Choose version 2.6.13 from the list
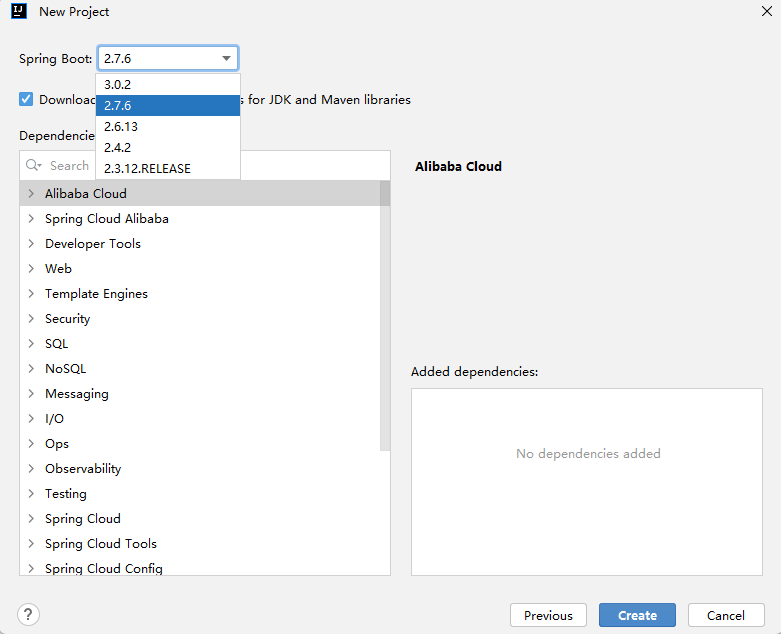Viewport: 781px width, 634px height. (x=168, y=127)
